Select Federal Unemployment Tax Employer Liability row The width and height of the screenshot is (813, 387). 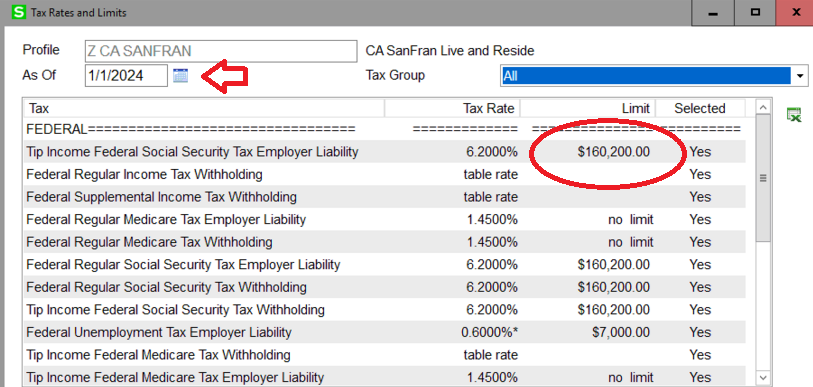pyautogui.click(x=385, y=332)
